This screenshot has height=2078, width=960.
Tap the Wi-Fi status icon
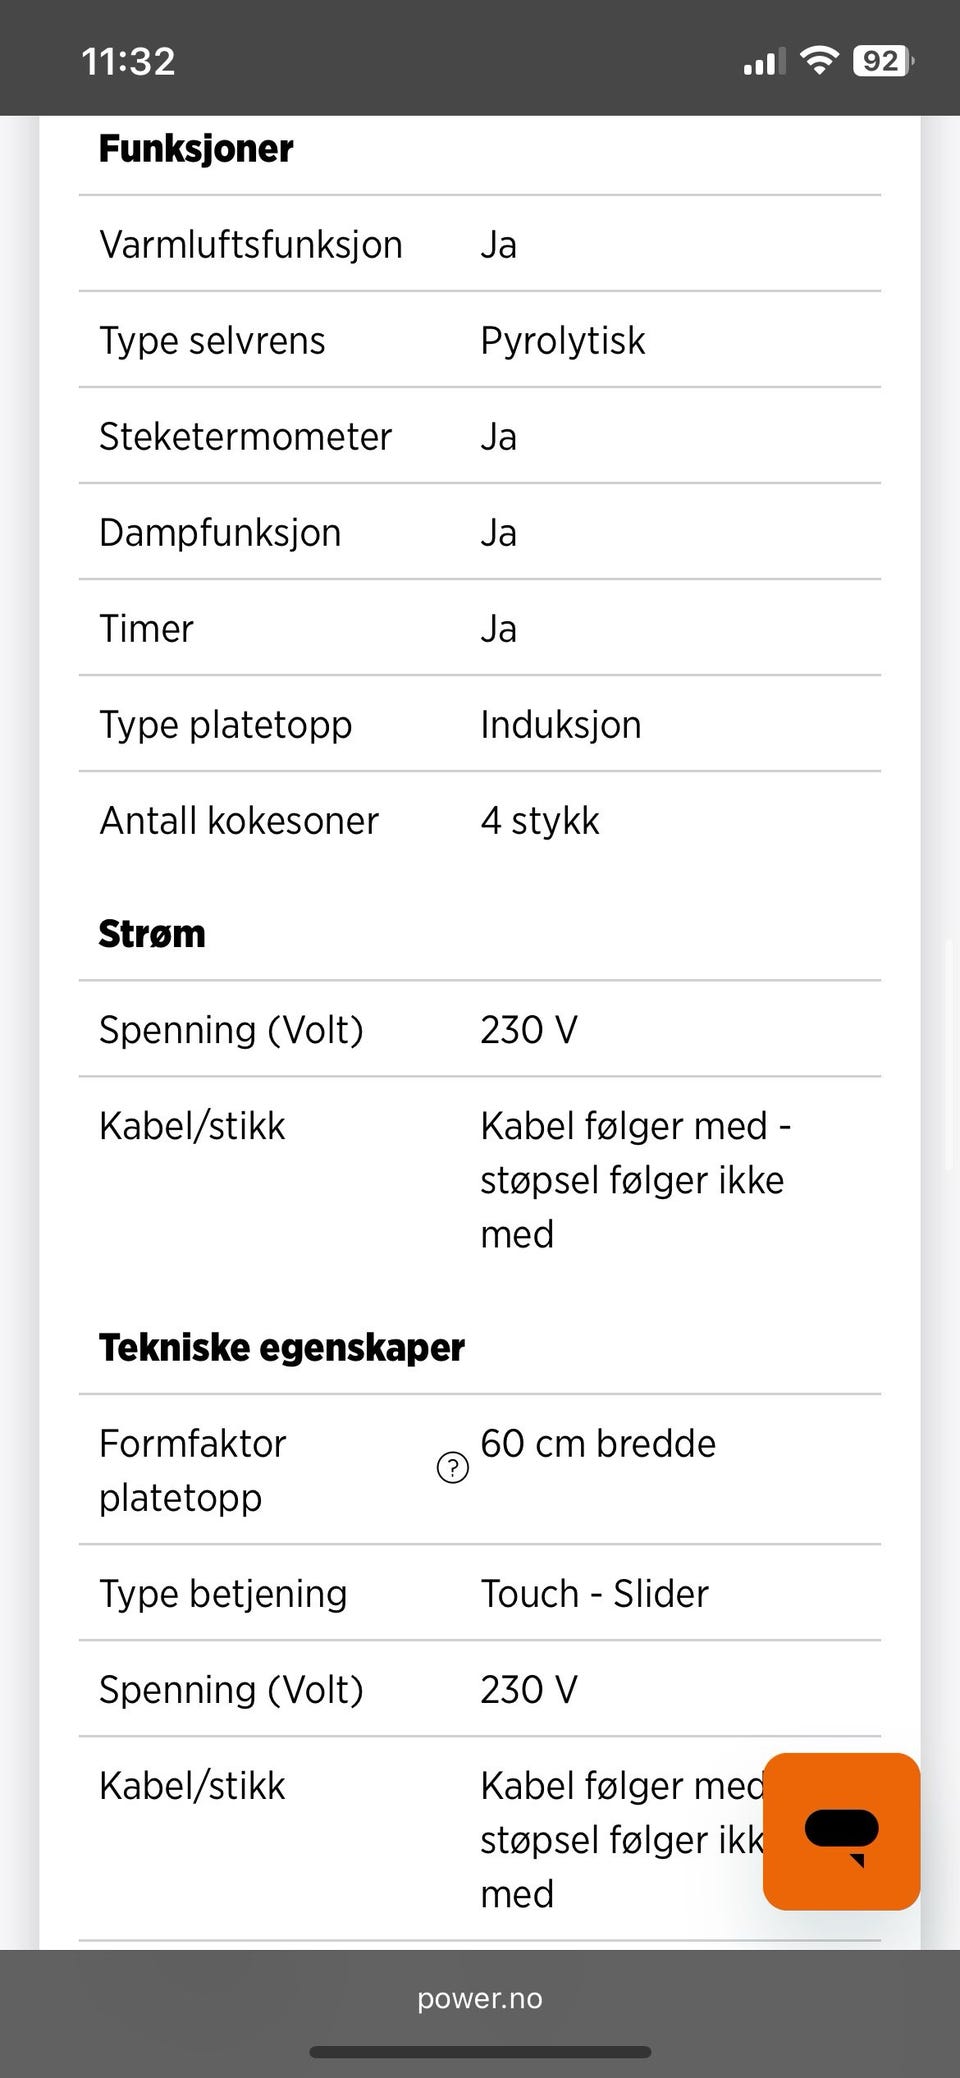click(820, 61)
